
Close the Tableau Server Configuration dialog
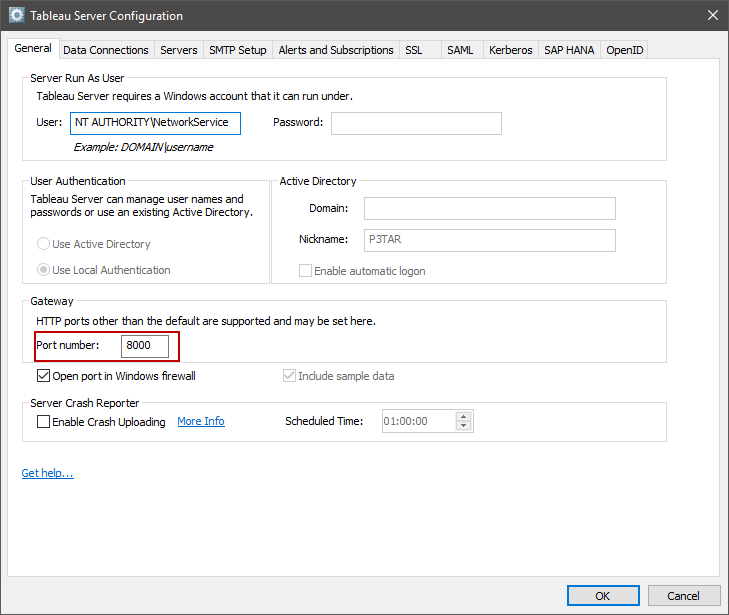[713, 15]
